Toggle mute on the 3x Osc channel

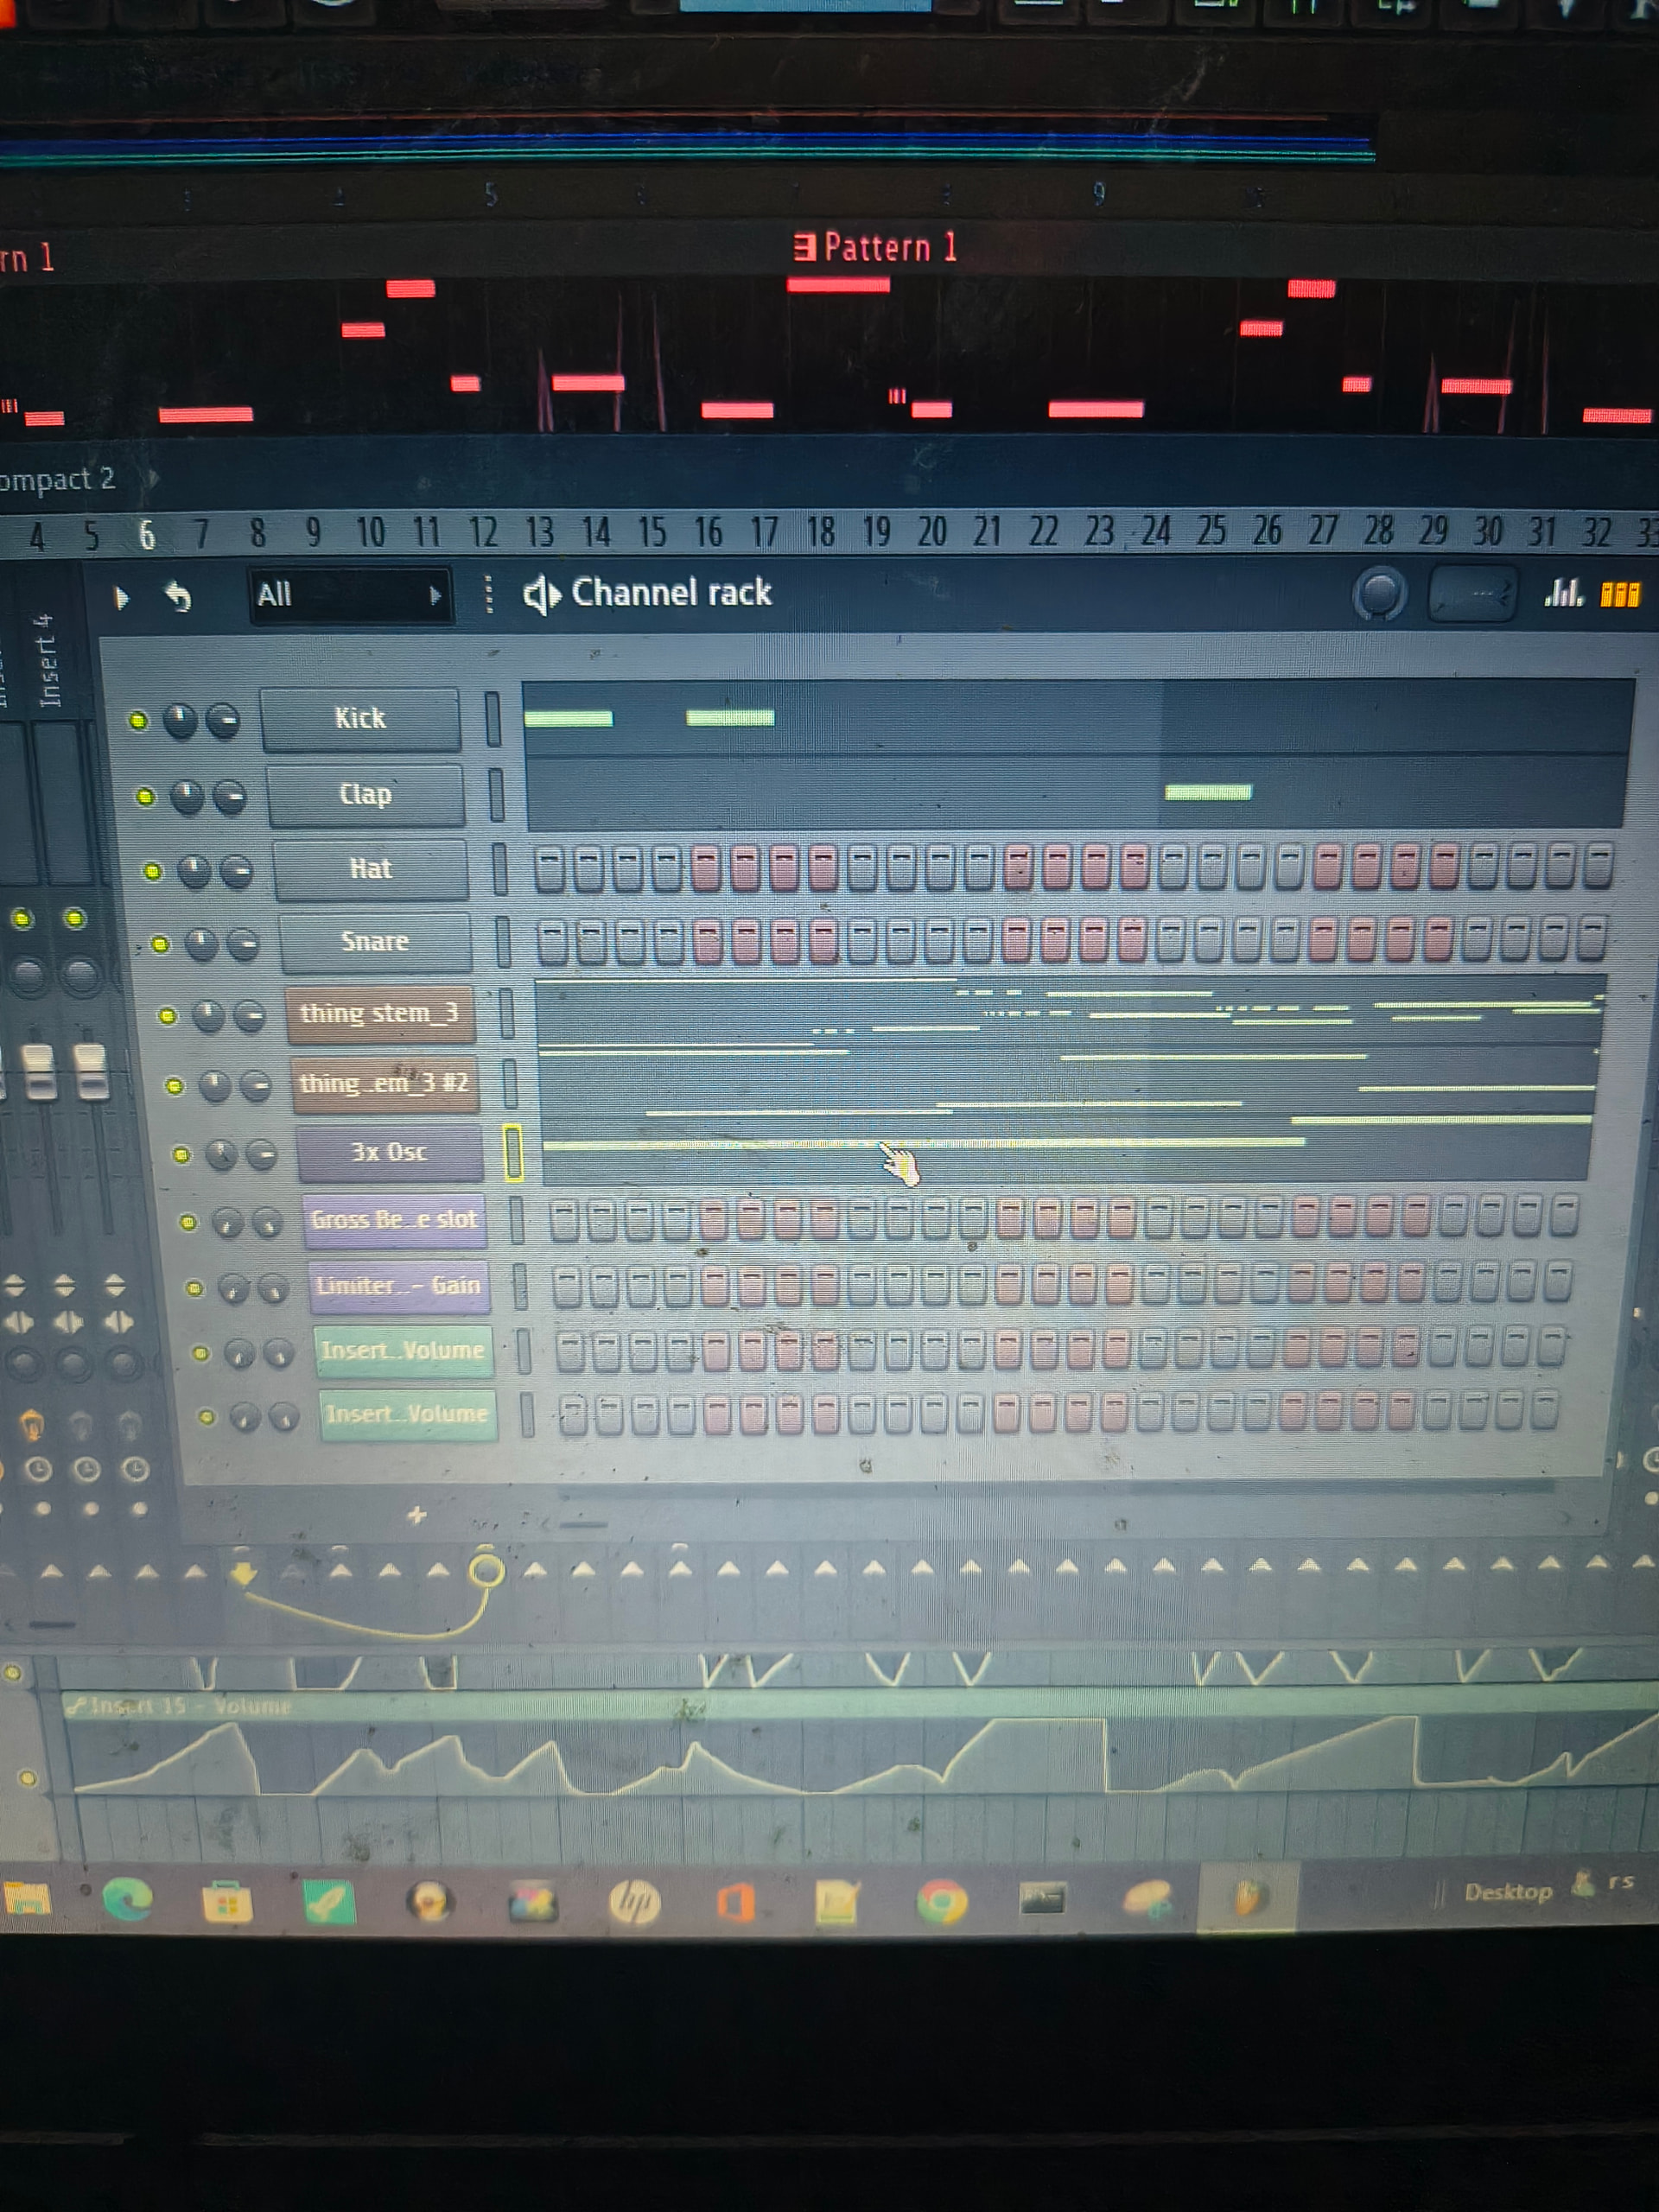click(x=181, y=1155)
